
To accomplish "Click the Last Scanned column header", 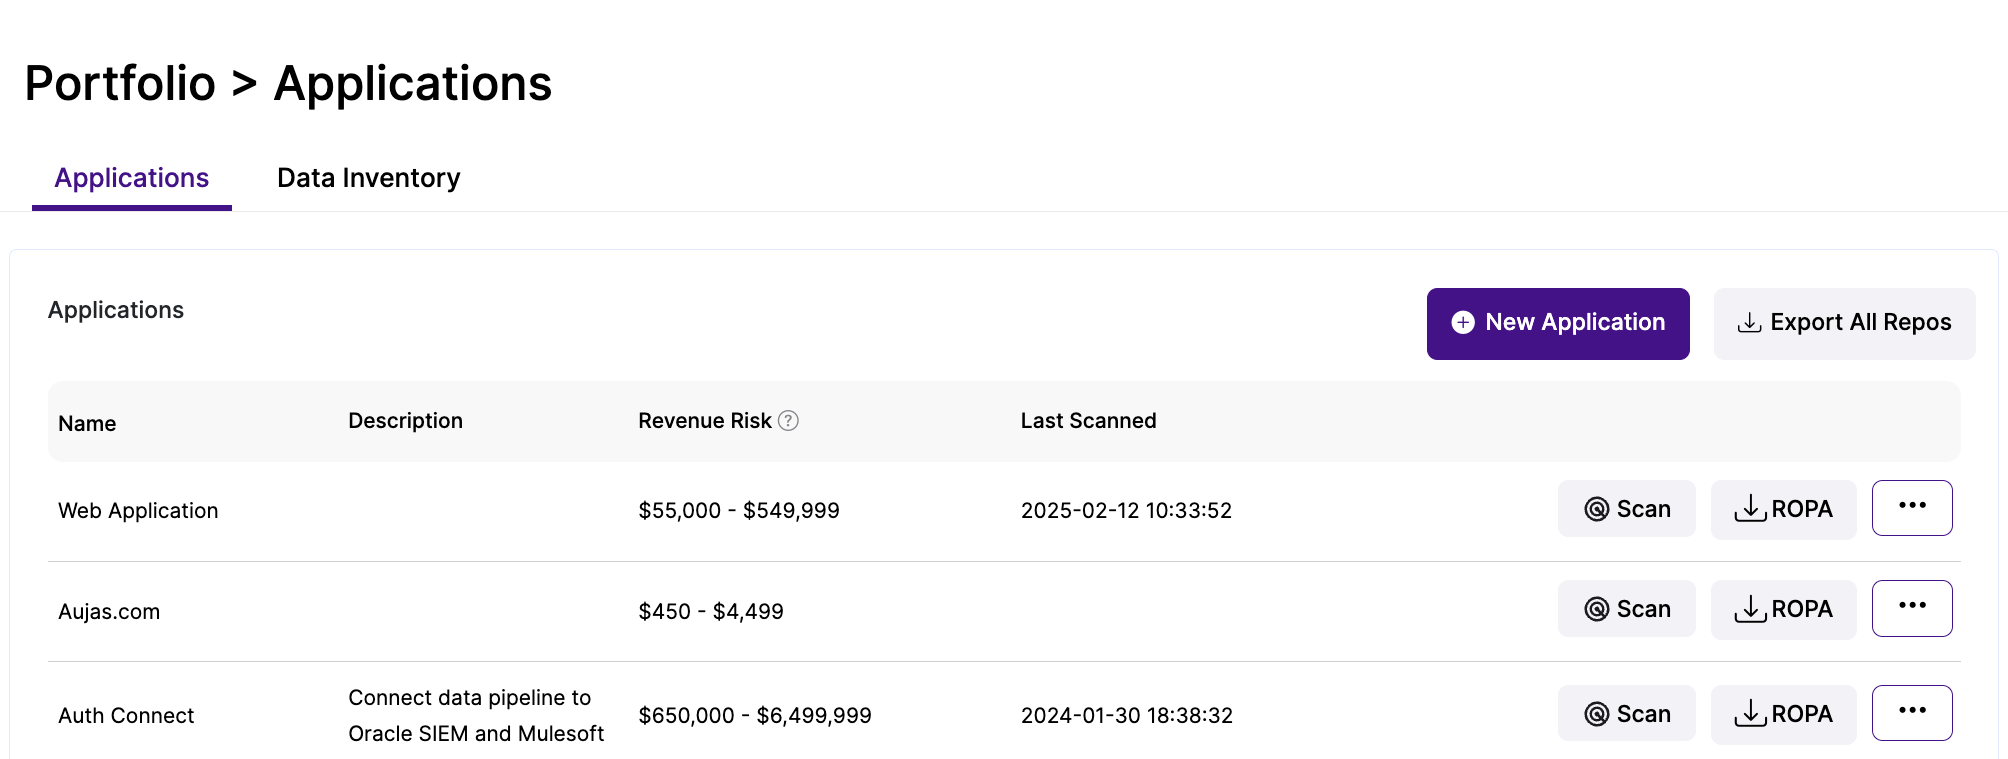I will [1088, 421].
